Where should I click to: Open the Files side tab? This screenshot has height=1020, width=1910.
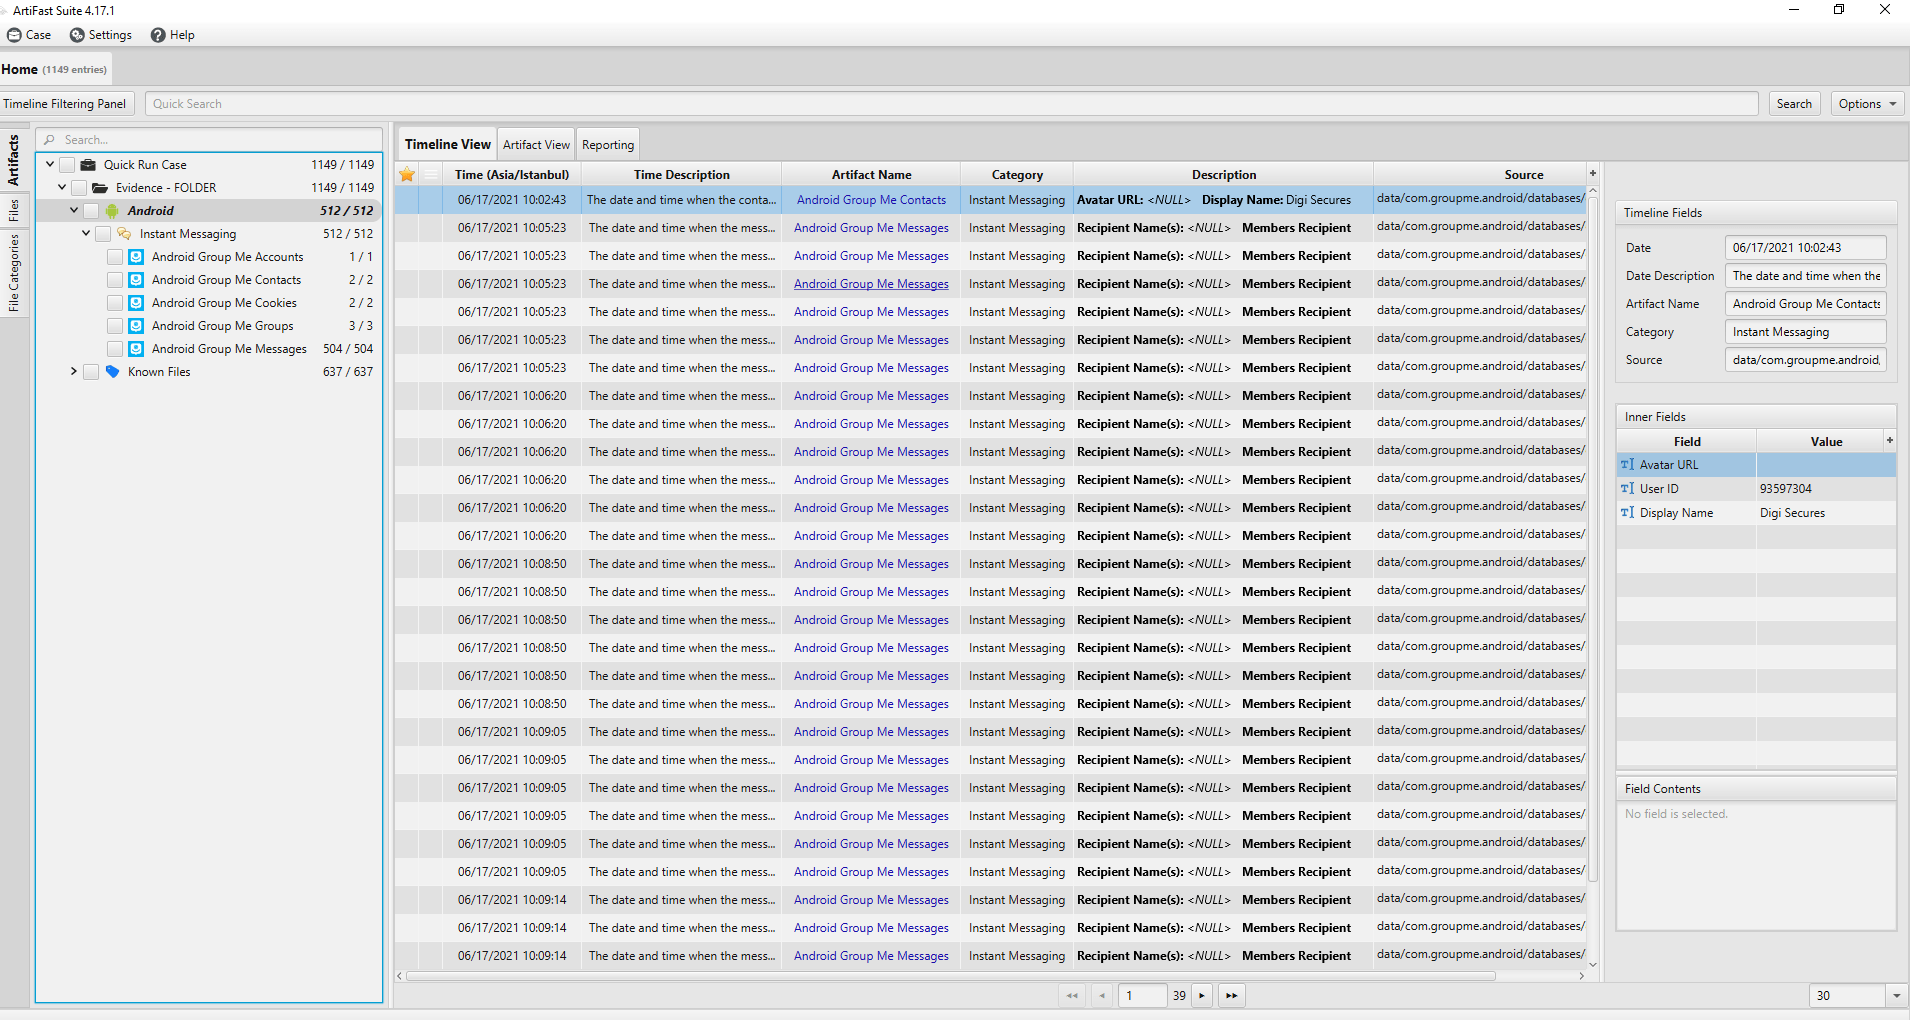click(x=14, y=210)
